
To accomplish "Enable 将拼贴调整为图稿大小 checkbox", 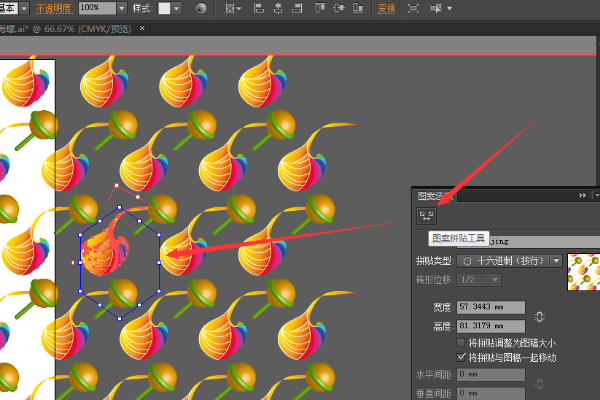I will click(461, 342).
